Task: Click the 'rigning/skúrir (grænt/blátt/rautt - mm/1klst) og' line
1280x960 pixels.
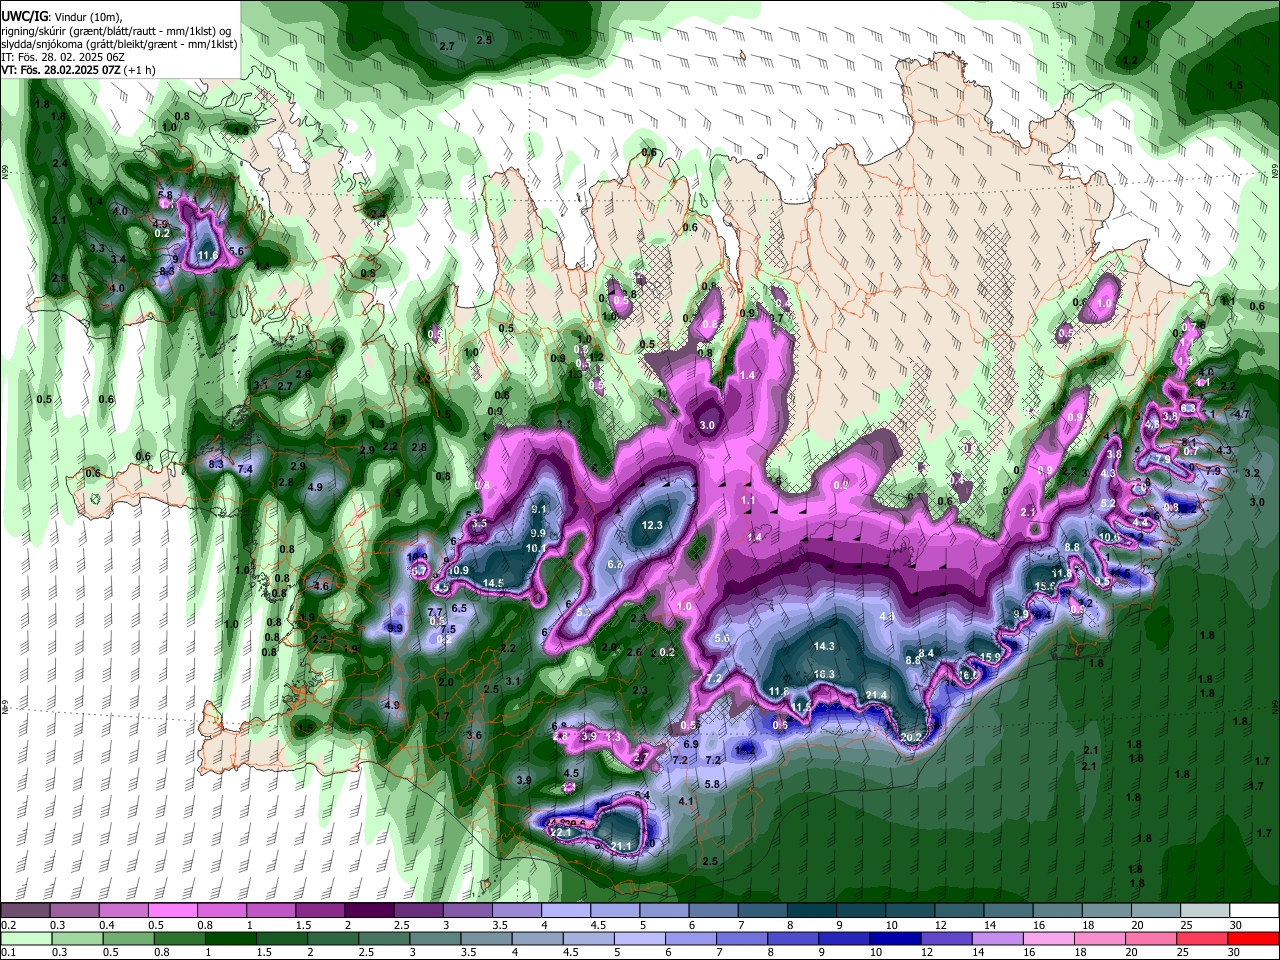Action: [117, 30]
